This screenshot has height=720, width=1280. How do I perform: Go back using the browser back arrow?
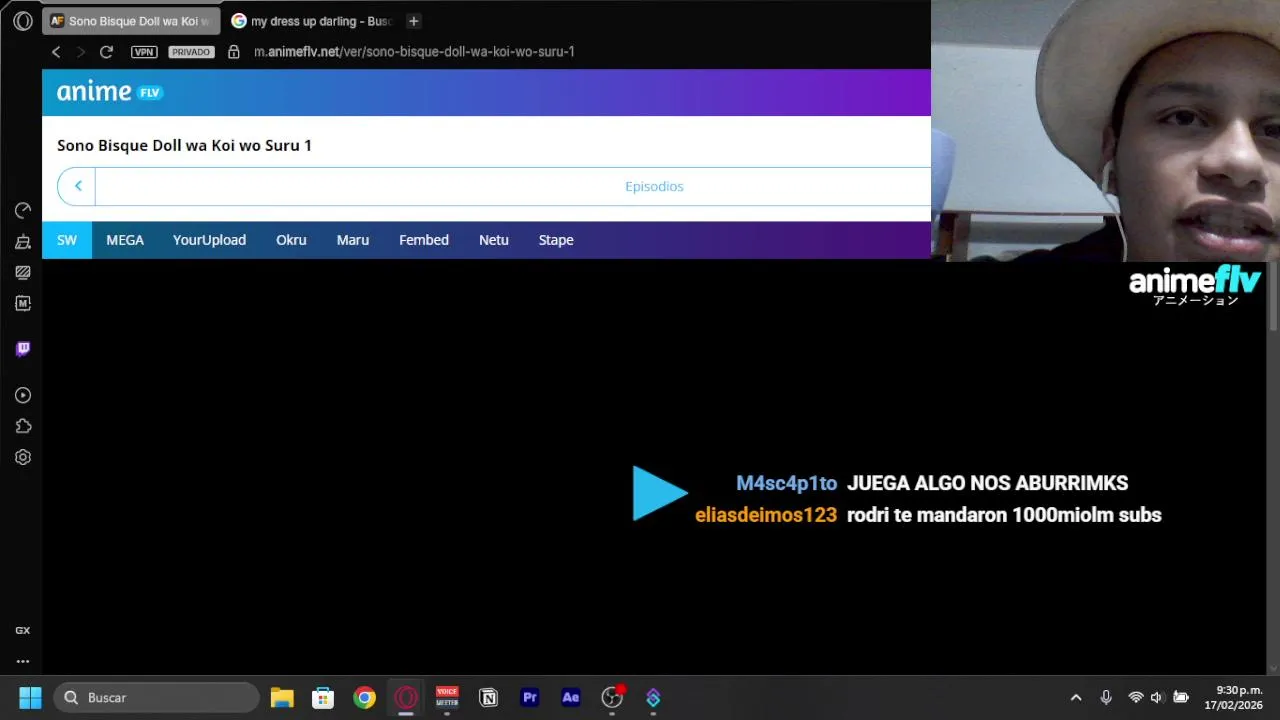pos(56,52)
